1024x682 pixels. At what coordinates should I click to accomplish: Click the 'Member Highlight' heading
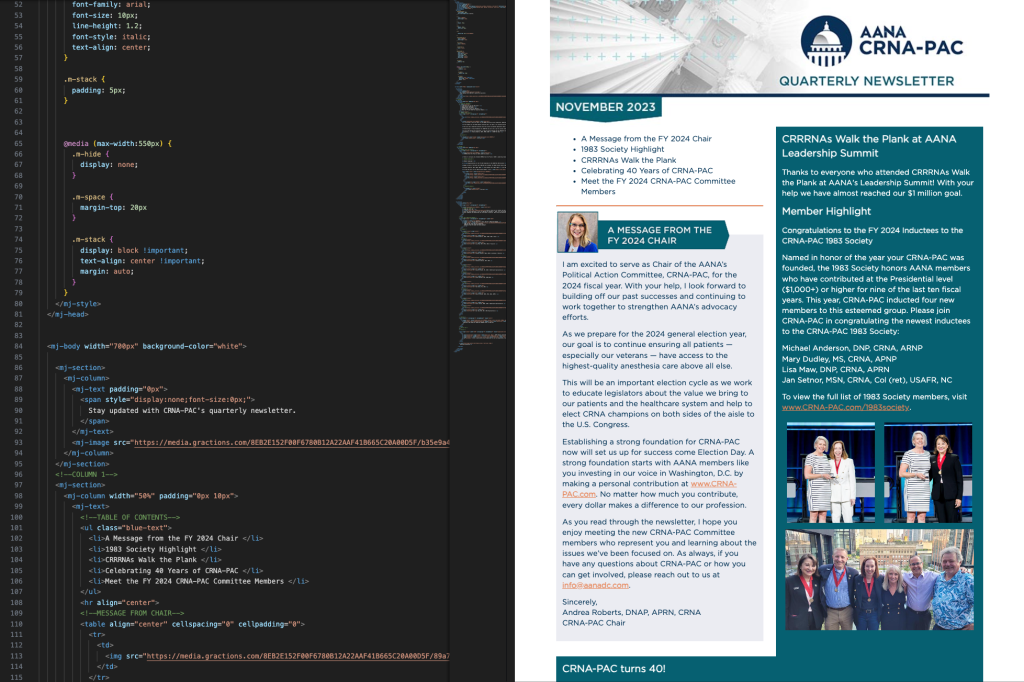pos(826,211)
